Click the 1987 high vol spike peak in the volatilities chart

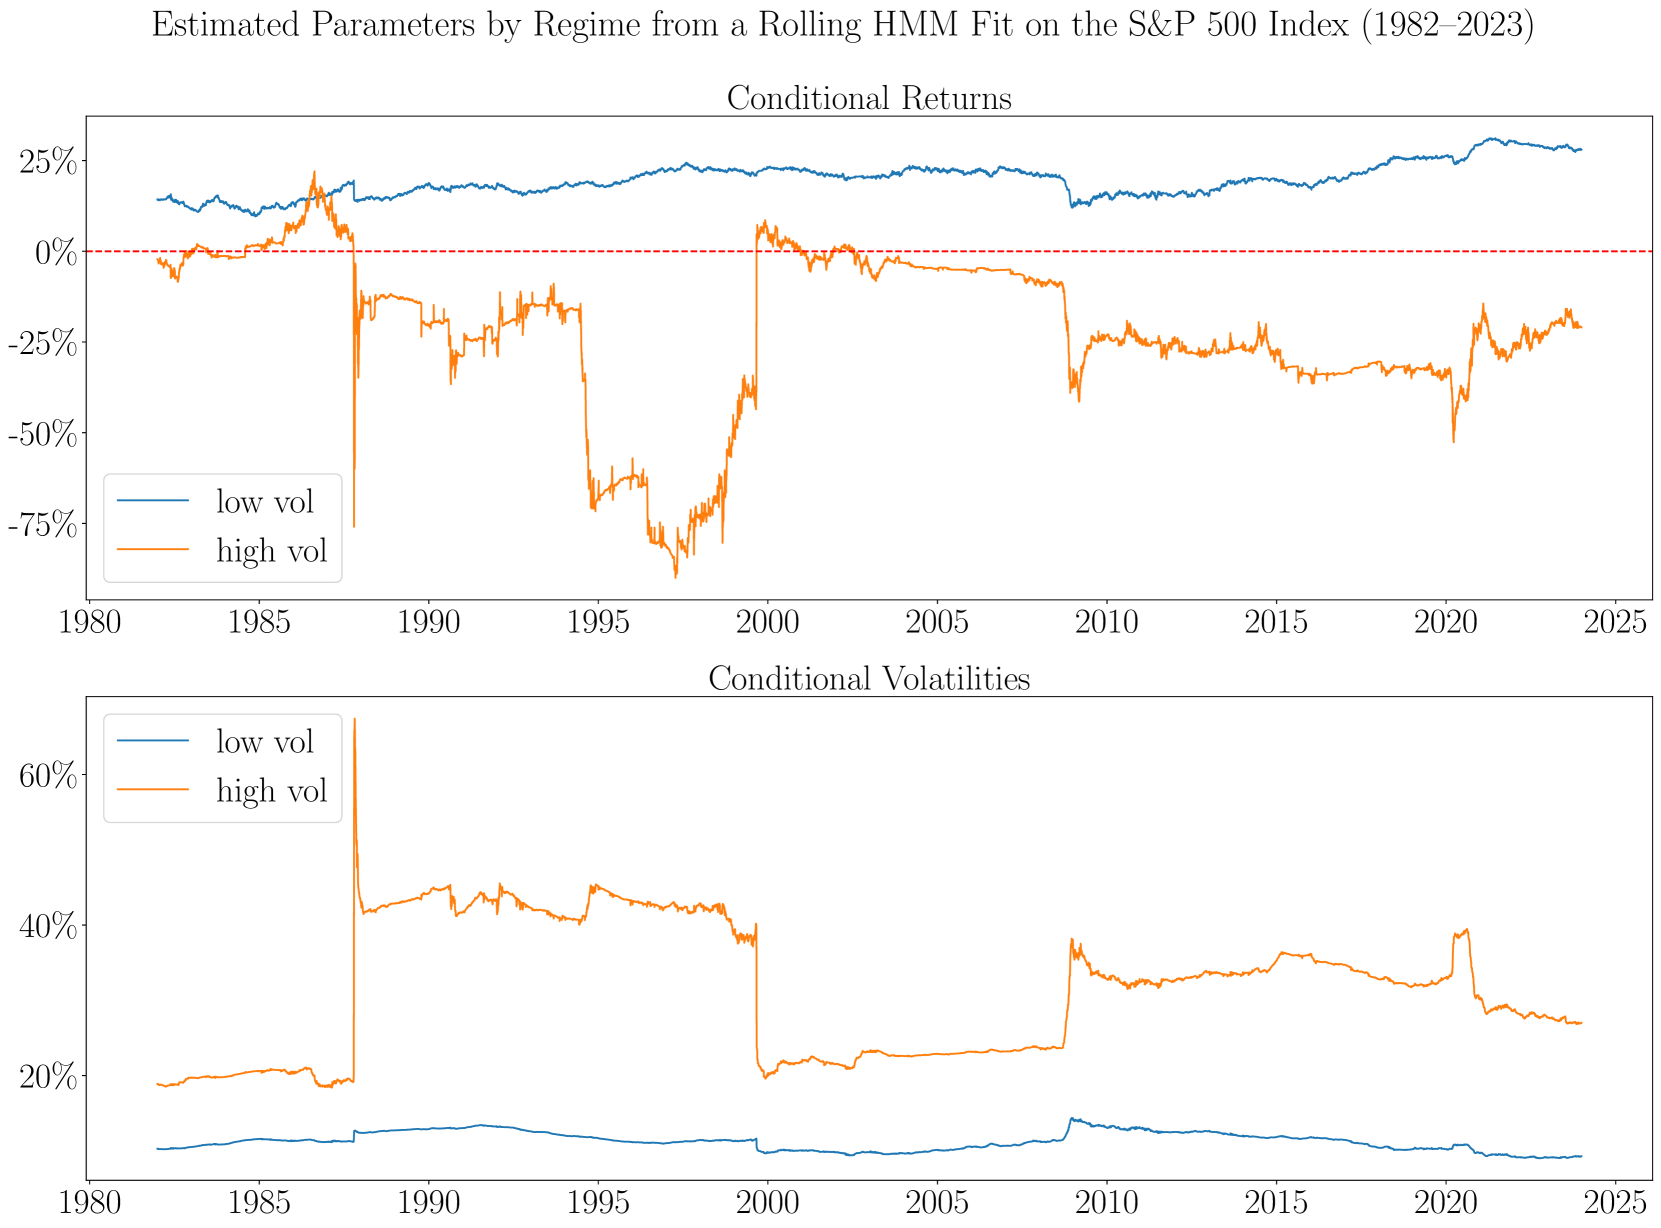(355, 720)
